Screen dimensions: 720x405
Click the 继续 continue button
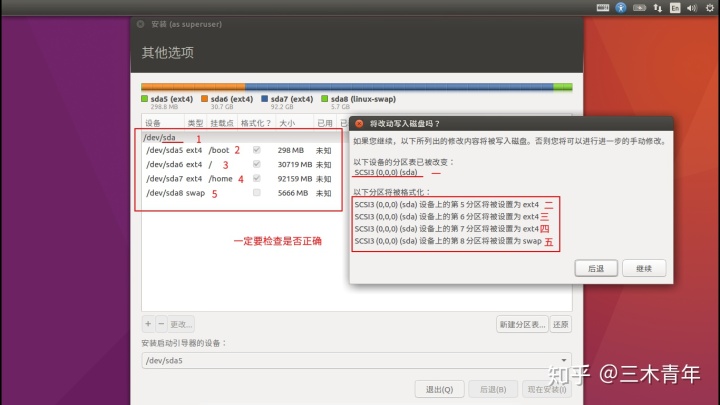644,269
